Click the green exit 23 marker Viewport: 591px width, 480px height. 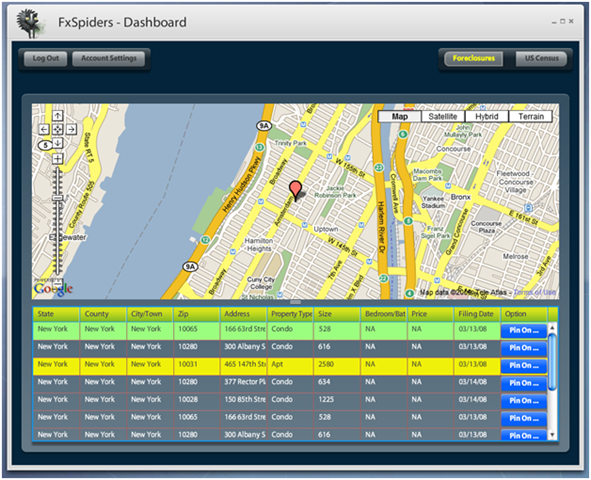pyautogui.click(x=379, y=168)
